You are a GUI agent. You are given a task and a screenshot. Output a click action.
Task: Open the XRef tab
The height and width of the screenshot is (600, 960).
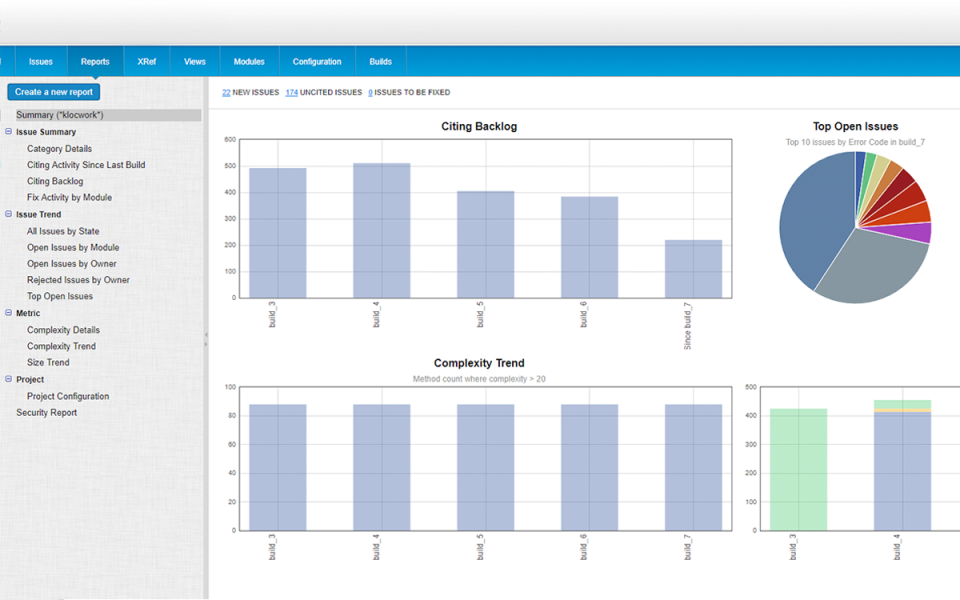146,61
